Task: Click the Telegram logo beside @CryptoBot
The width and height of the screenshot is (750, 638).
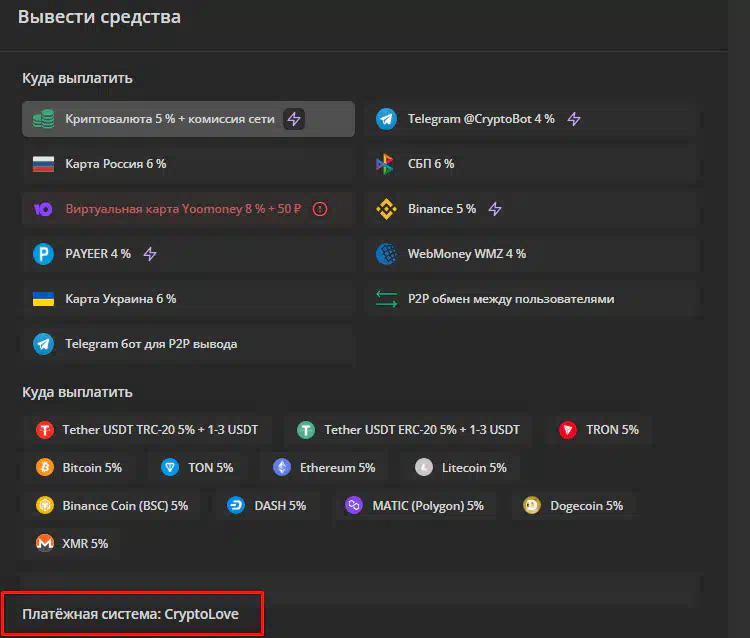Action: (x=386, y=119)
